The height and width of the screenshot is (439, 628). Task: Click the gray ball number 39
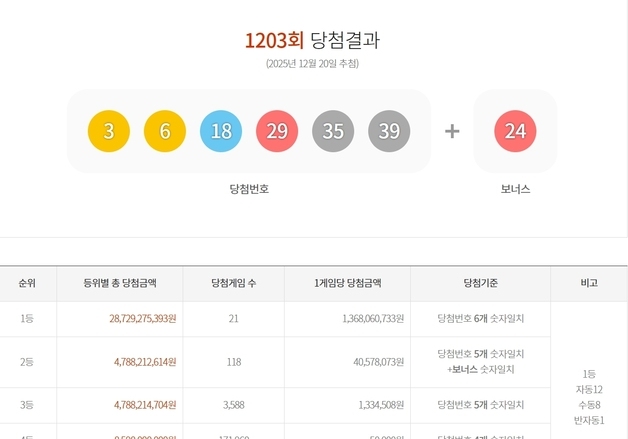[x=389, y=131]
